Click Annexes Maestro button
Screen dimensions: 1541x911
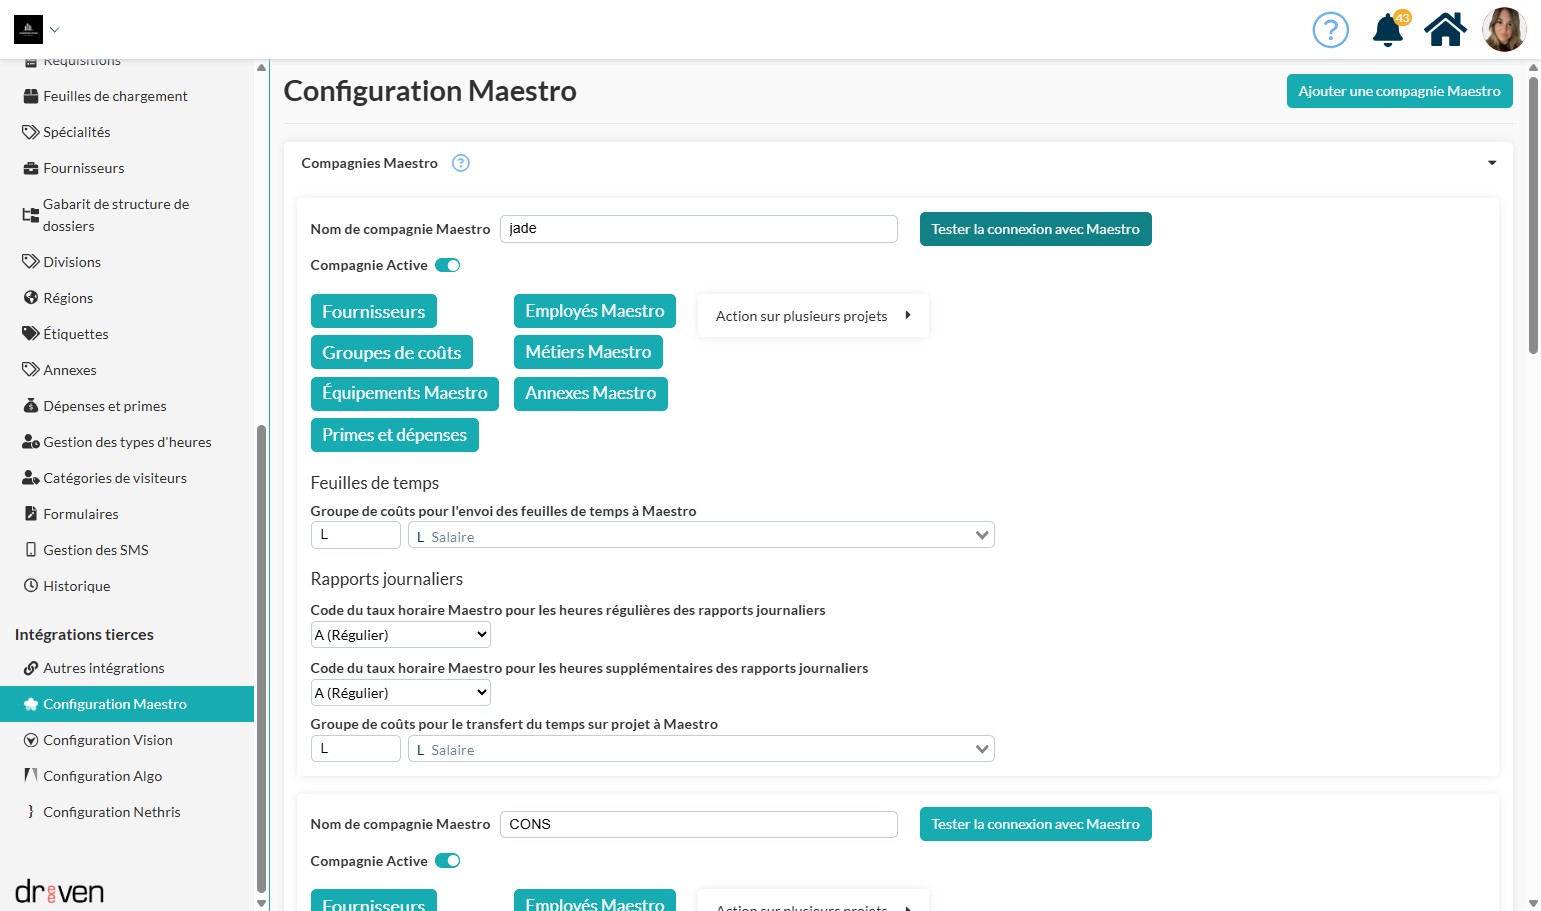[x=590, y=393]
